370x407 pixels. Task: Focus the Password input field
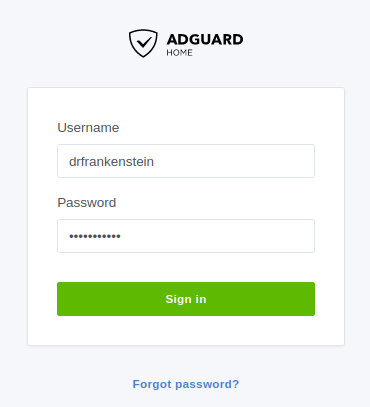[x=186, y=236]
